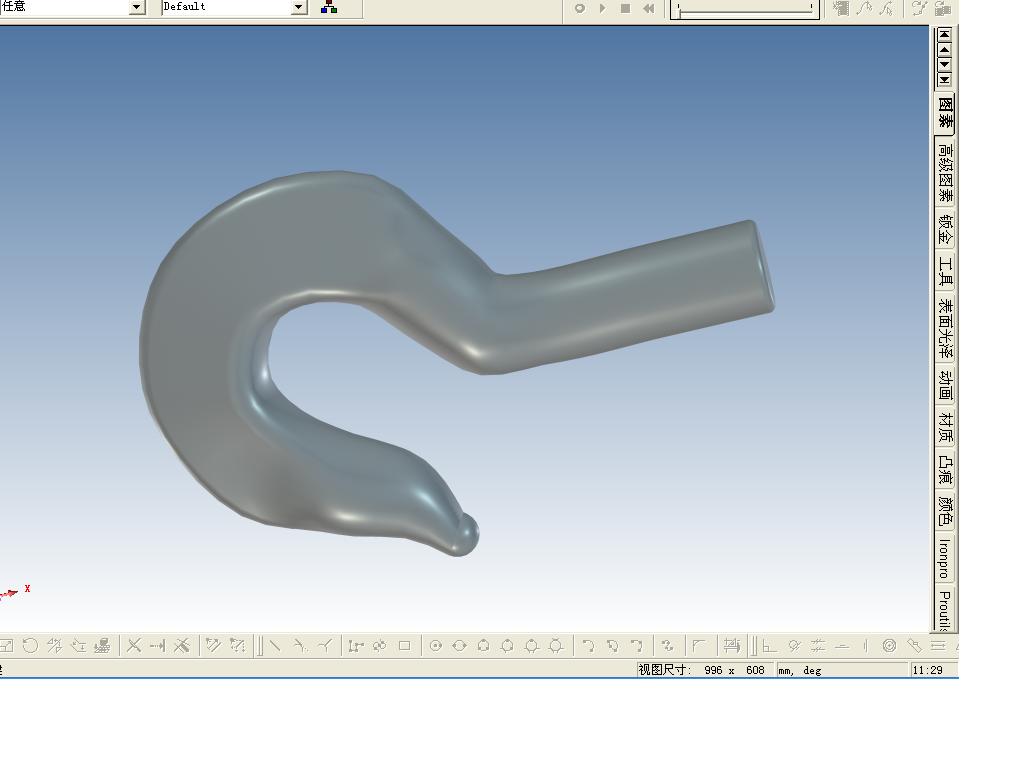Open the film-strip animation export icon

[841, 8]
